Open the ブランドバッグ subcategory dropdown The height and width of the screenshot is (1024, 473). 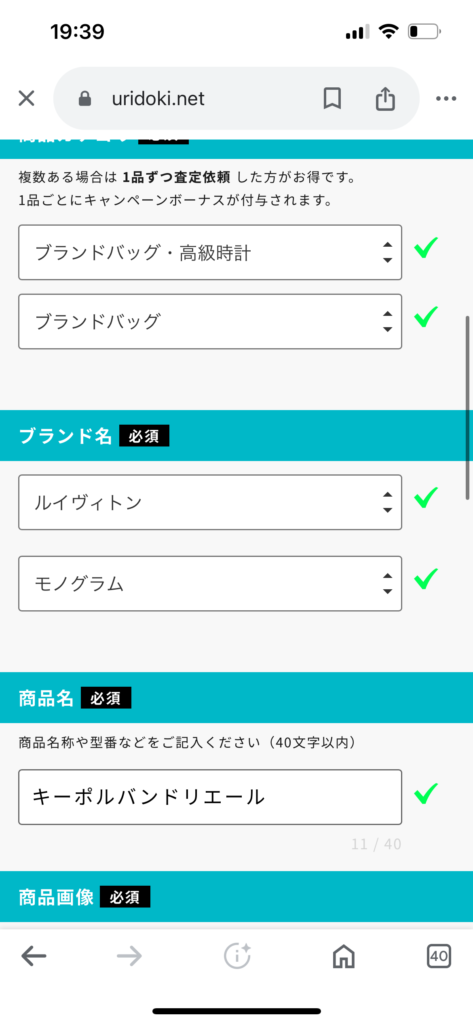tap(210, 321)
